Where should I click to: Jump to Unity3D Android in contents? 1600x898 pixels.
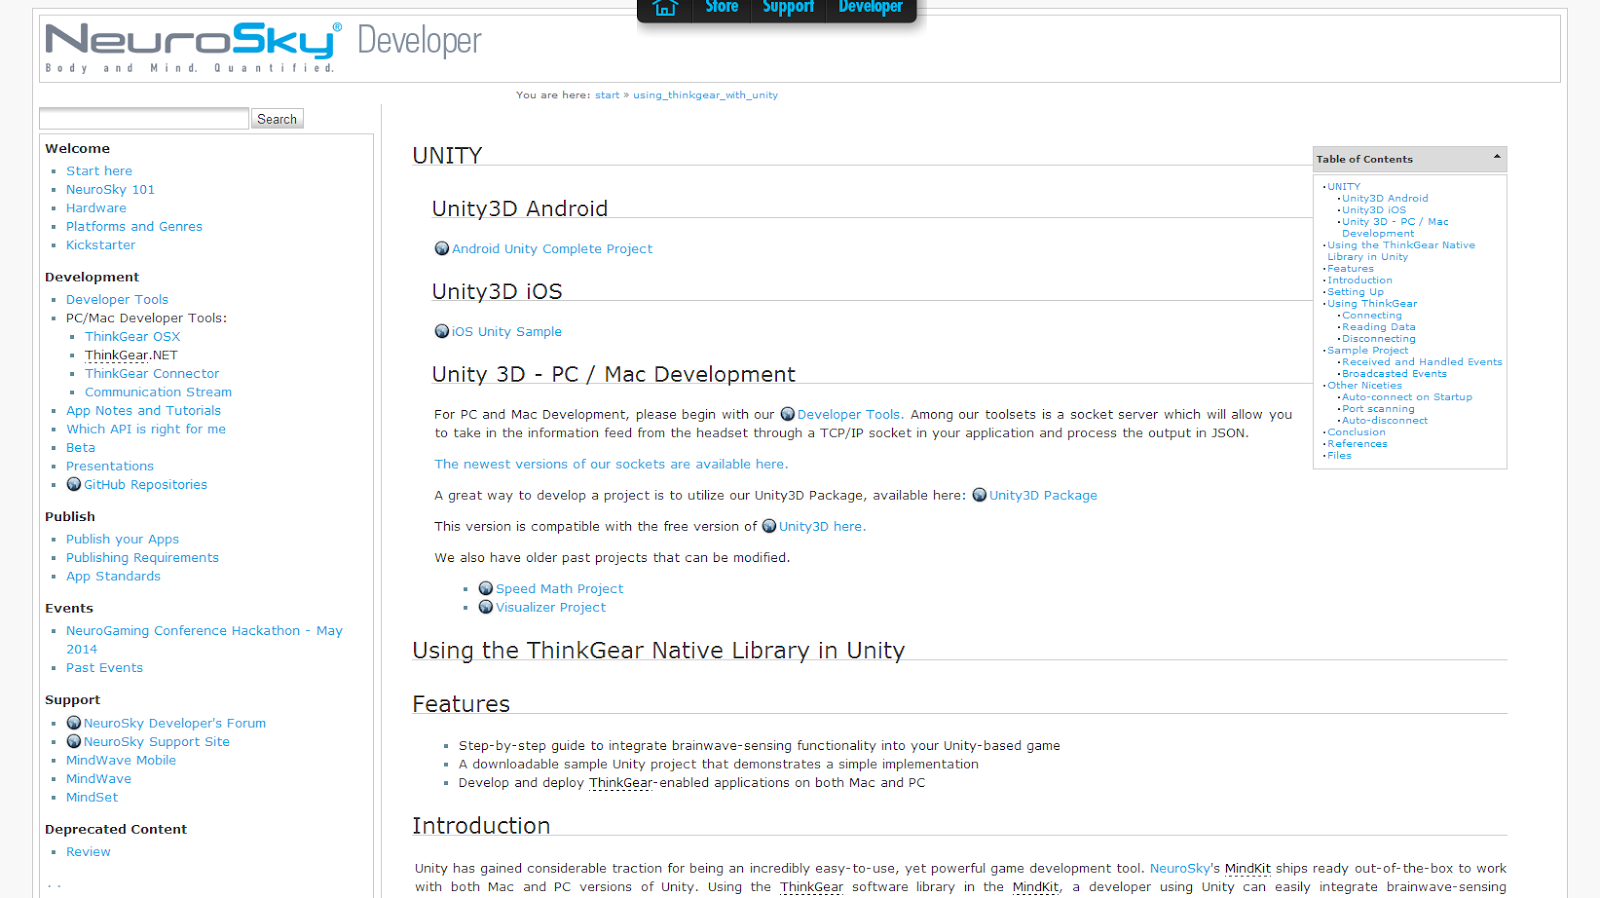click(1385, 198)
